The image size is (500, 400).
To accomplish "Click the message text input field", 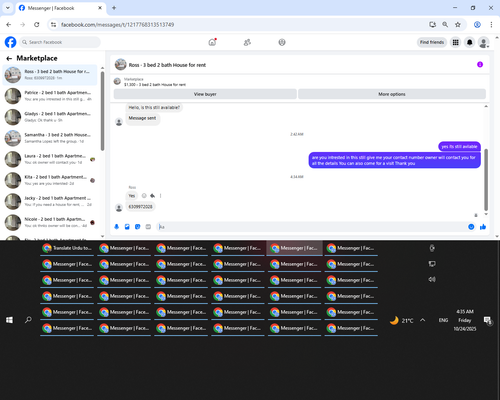I will (x=311, y=227).
